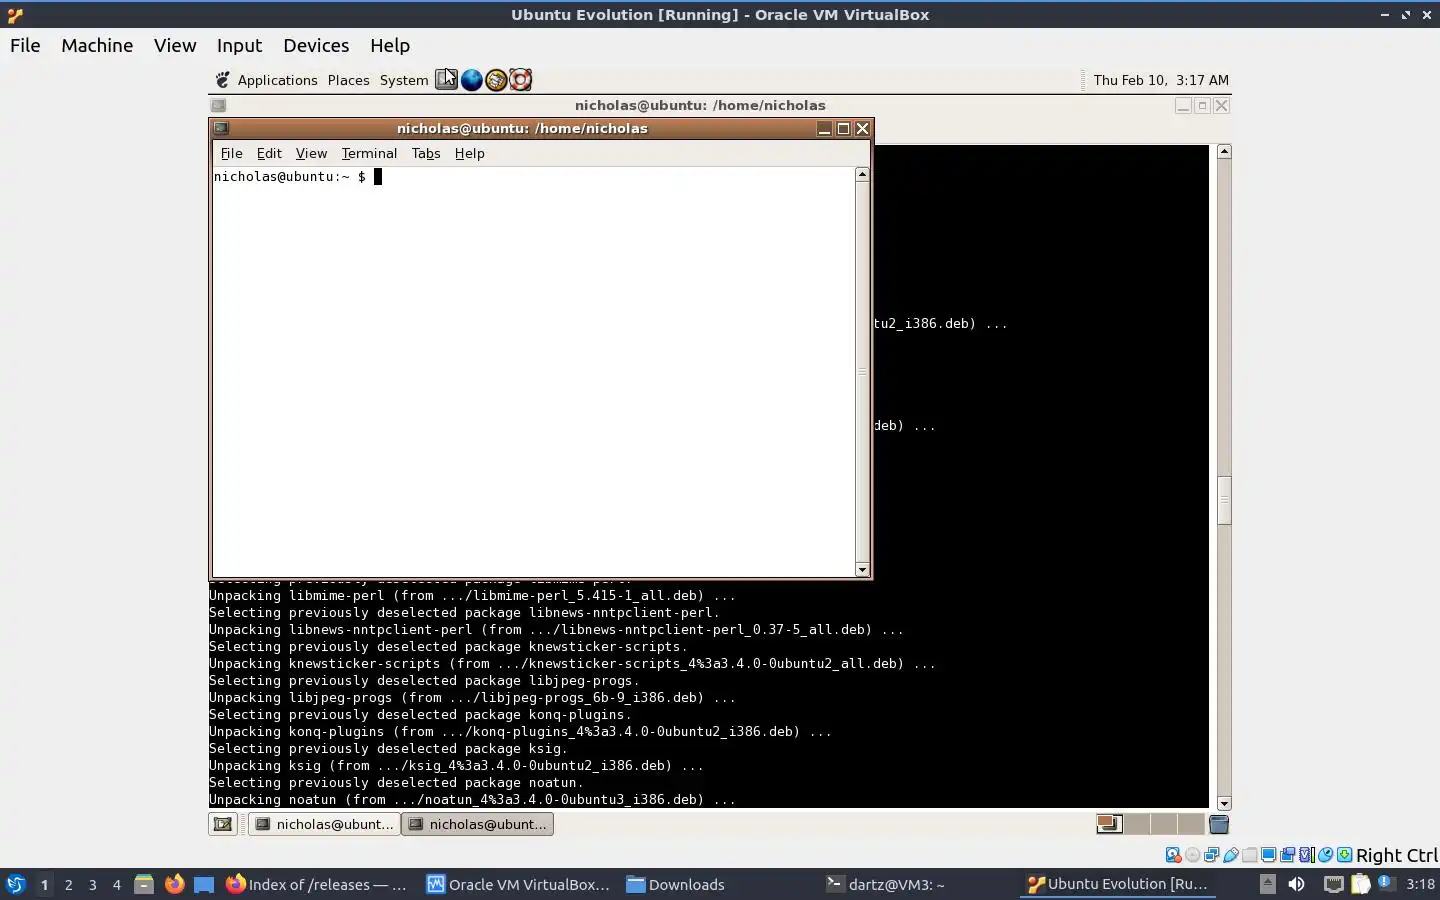Click the front terminal's title bar window icon
The width and height of the screenshot is (1440, 900).
pos(222,128)
